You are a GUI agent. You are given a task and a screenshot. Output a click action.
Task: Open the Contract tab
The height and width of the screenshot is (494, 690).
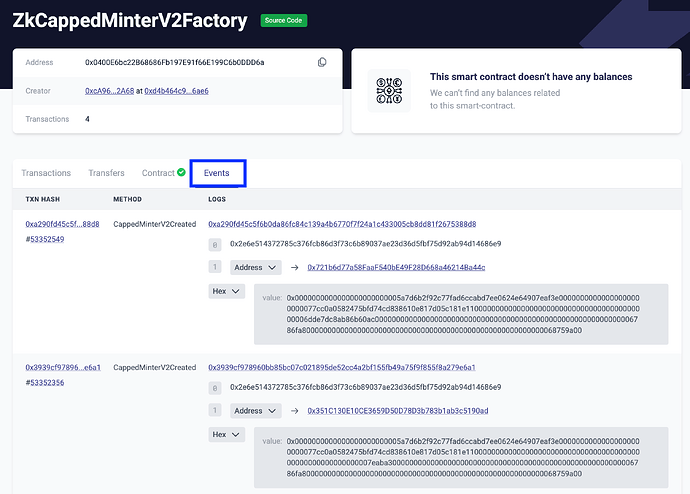pos(158,173)
